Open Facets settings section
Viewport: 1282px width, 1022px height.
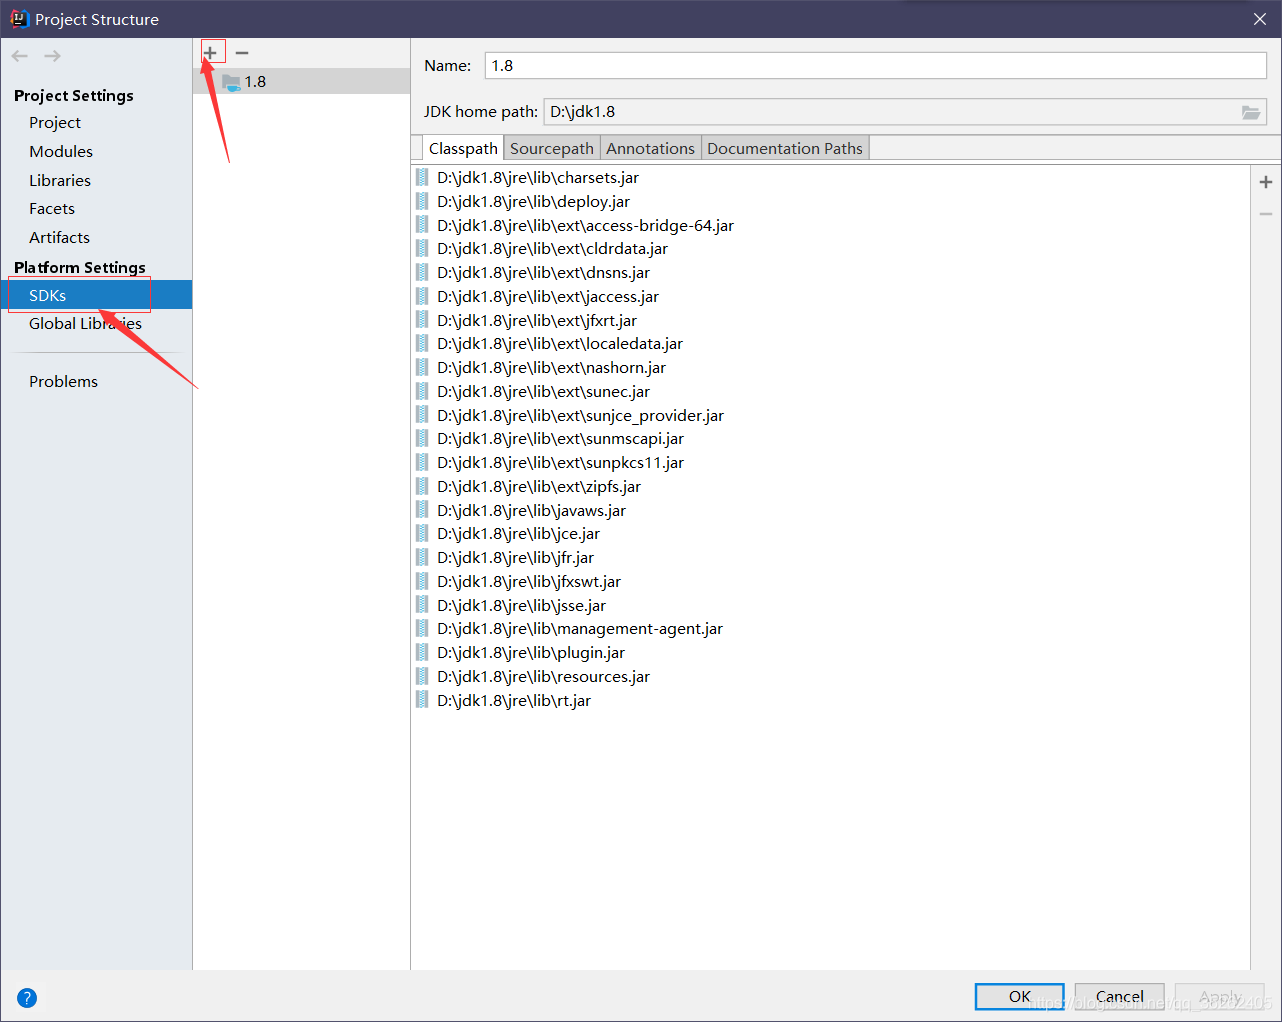coord(52,209)
